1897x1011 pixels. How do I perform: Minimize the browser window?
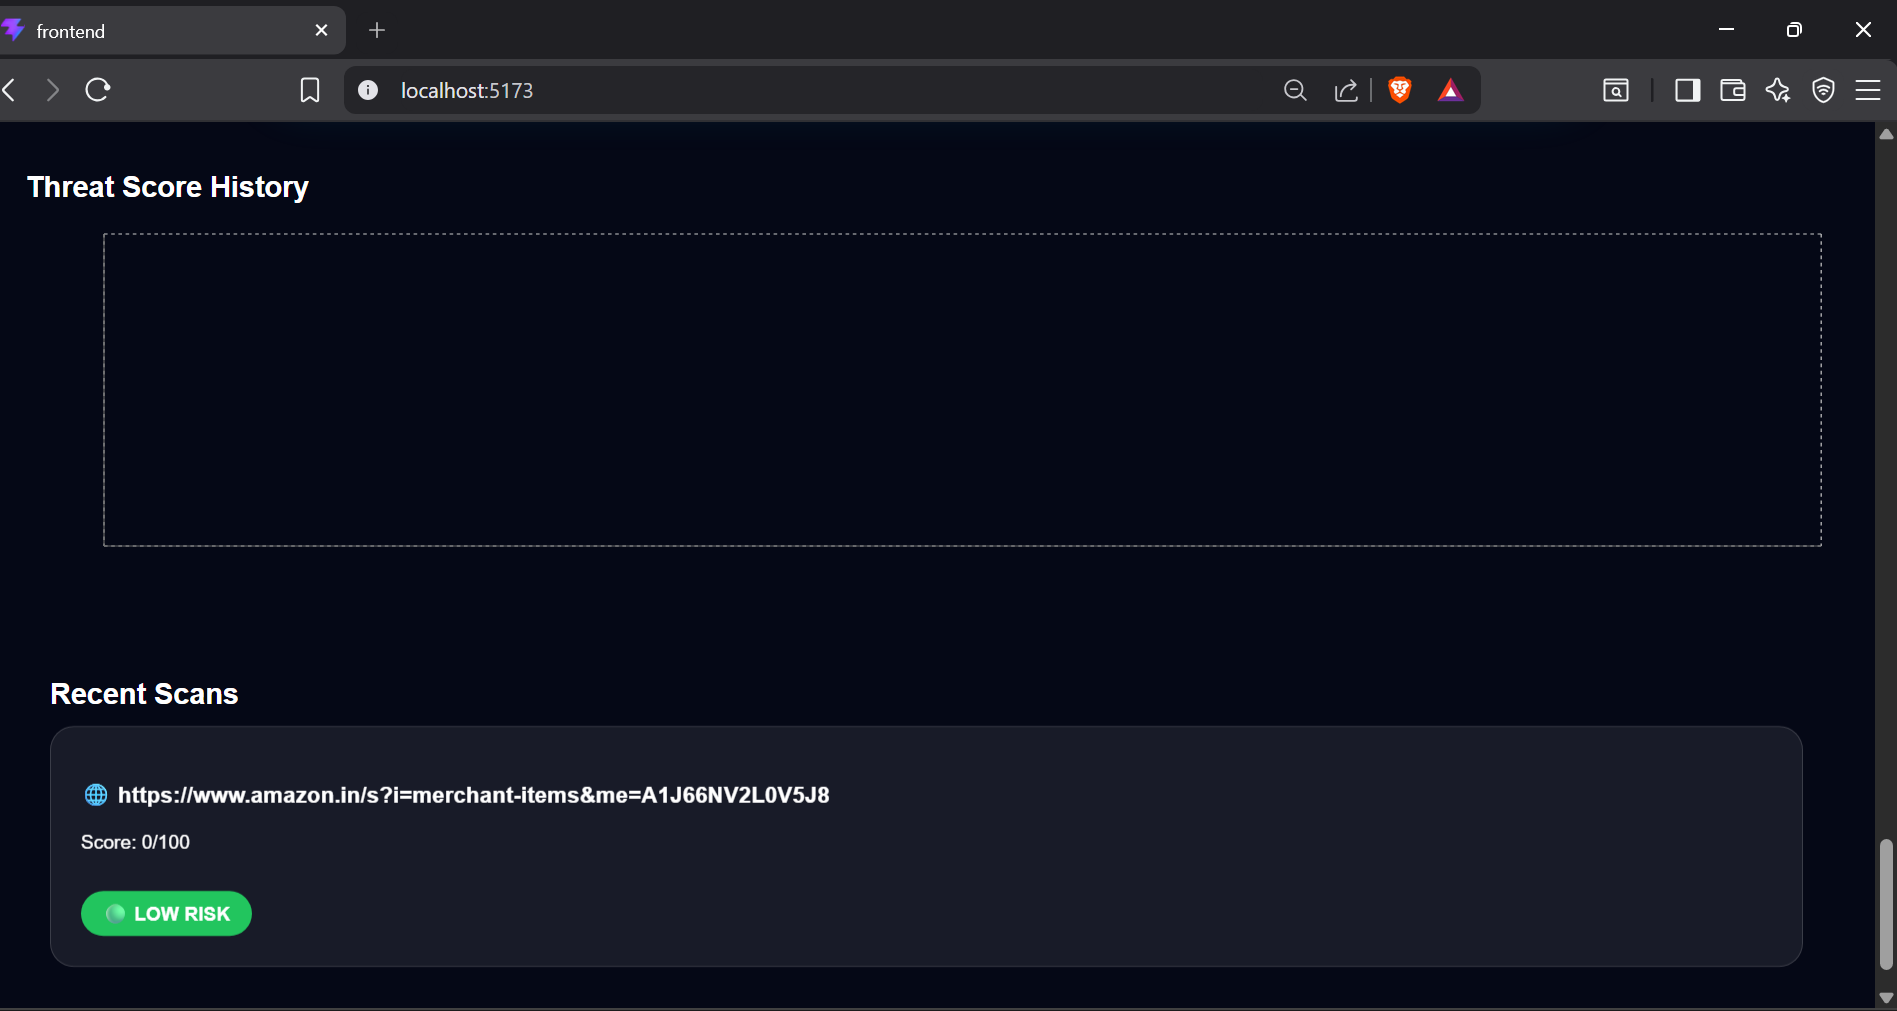pyautogui.click(x=1726, y=30)
